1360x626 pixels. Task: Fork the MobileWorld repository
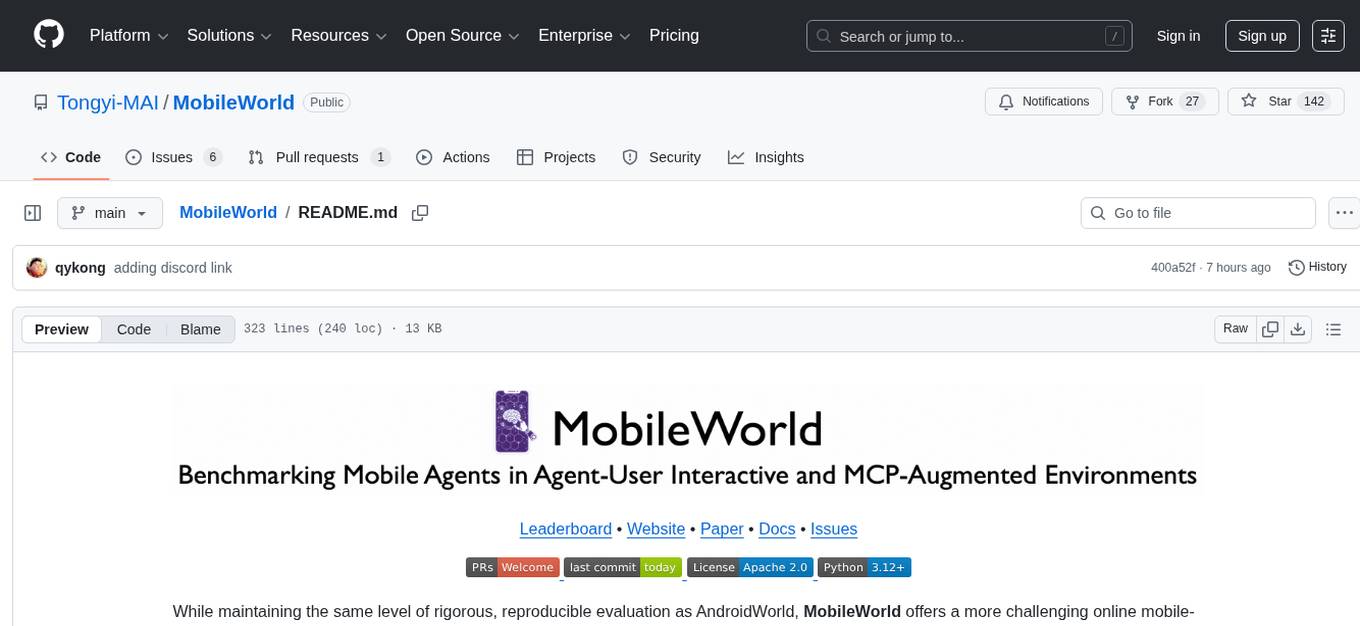1154,101
